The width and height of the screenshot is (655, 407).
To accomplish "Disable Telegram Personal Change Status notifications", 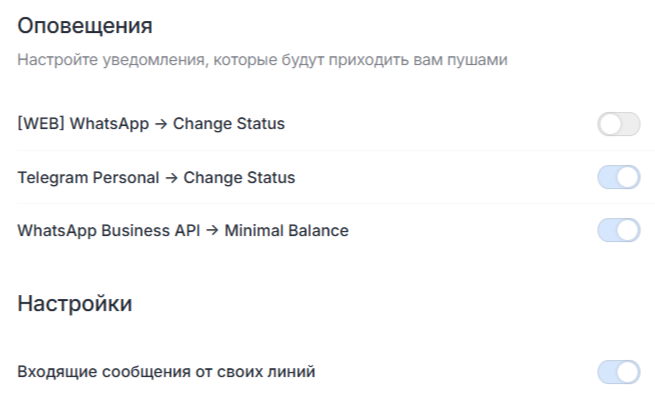I will [x=618, y=178].
